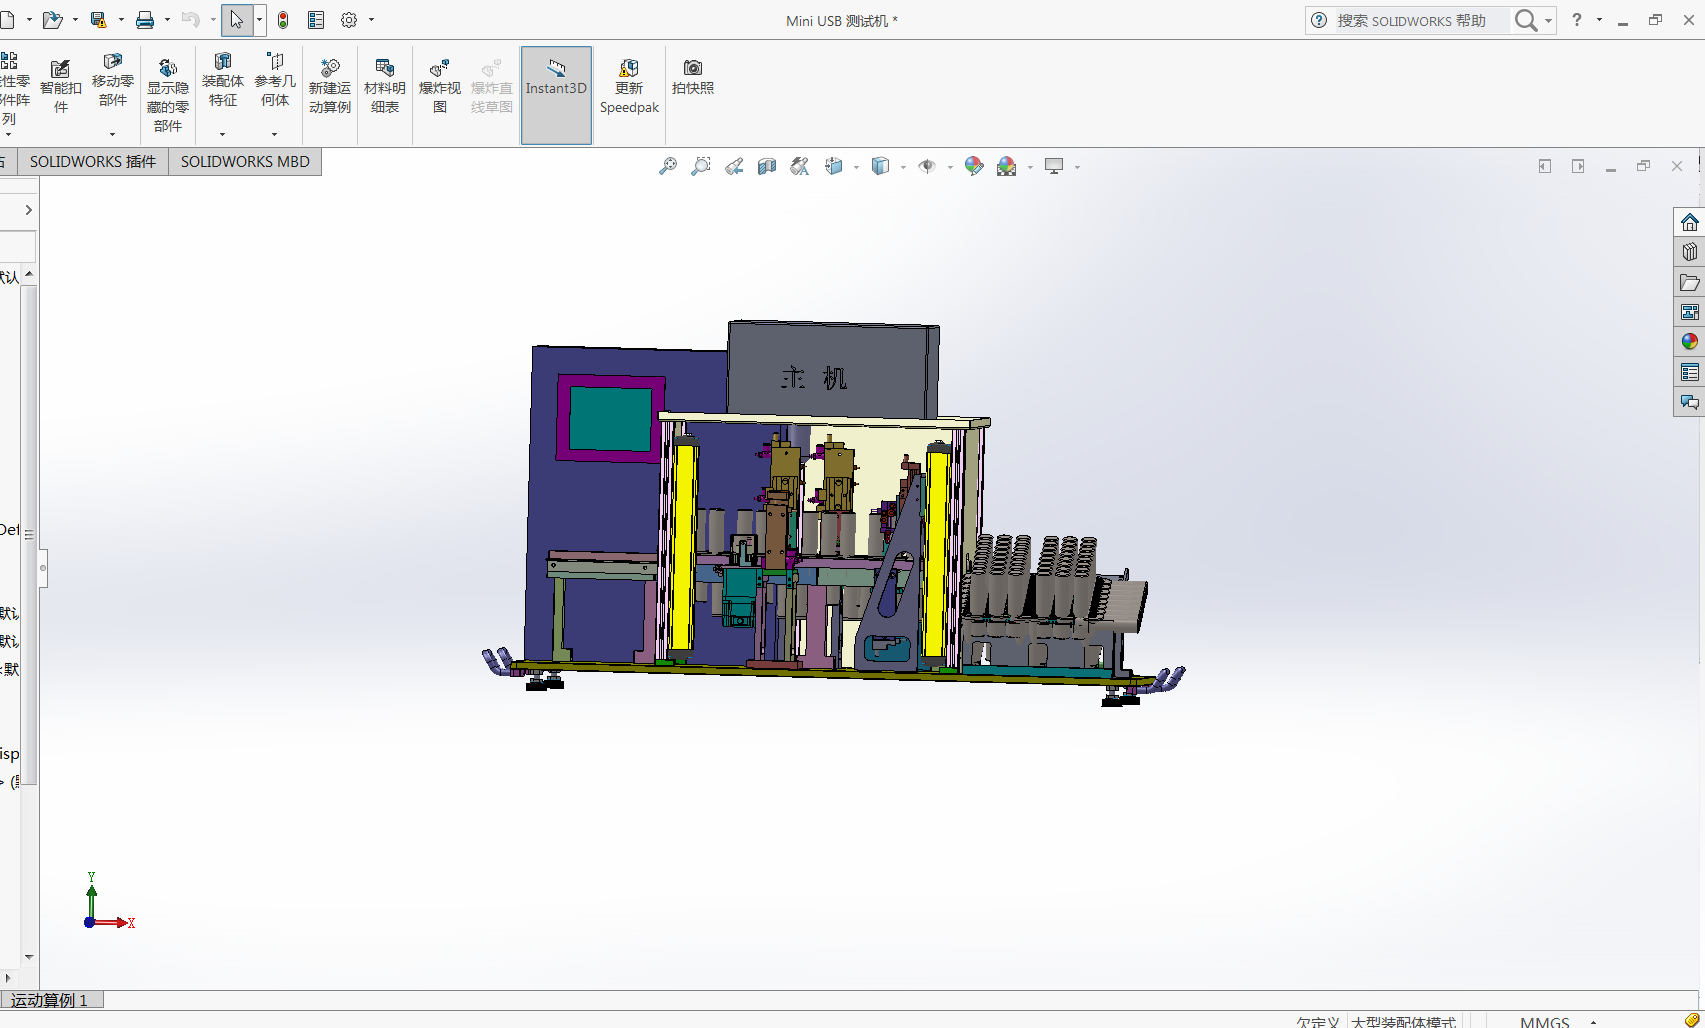The width and height of the screenshot is (1705, 1028).
Task: Switch to the SOLIDWORKS MBD tab
Action: pyautogui.click(x=245, y=162)
